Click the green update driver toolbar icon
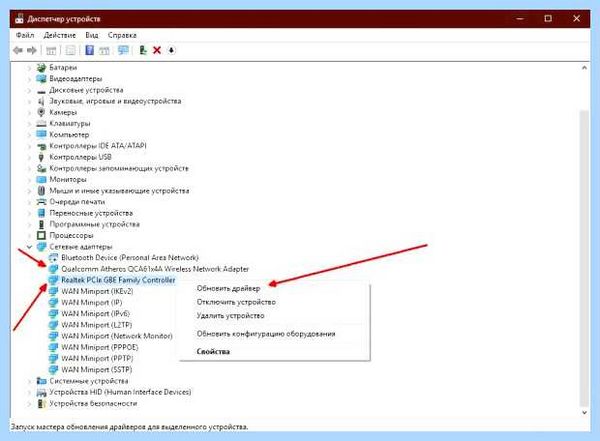Viewport: 600px width, 441px height. (x=143, y=50)
